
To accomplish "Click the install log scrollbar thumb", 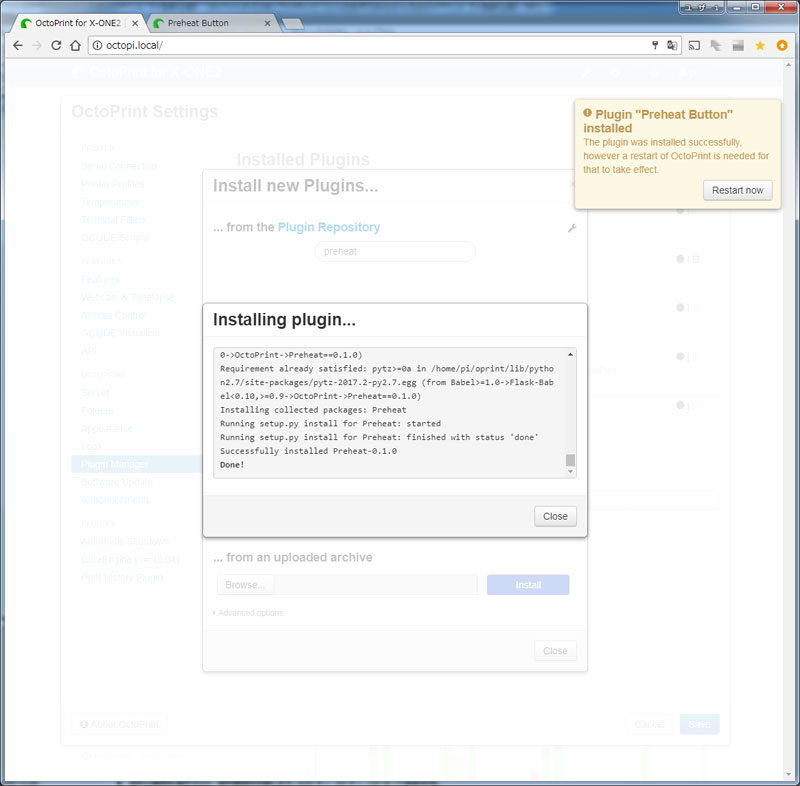I will coord(570,460).
